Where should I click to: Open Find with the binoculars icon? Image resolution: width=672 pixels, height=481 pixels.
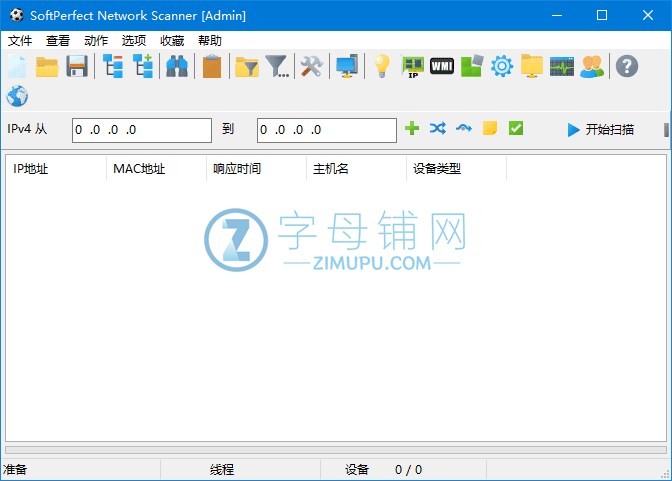[177, 66]
